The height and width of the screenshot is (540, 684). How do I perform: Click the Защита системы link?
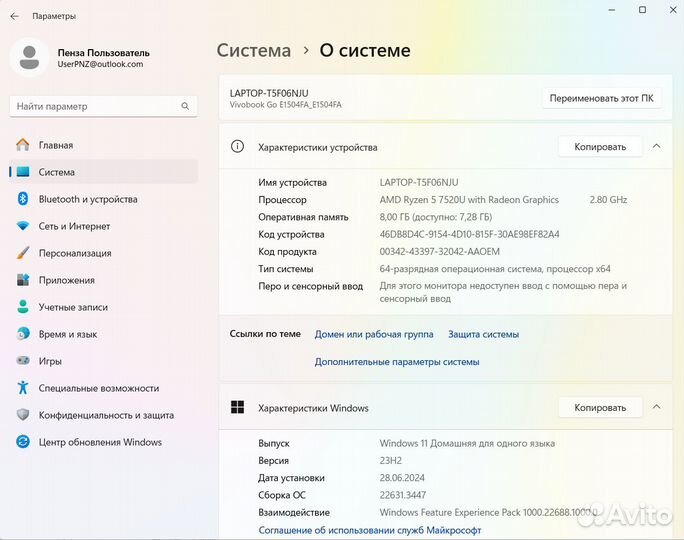[483, 334]
